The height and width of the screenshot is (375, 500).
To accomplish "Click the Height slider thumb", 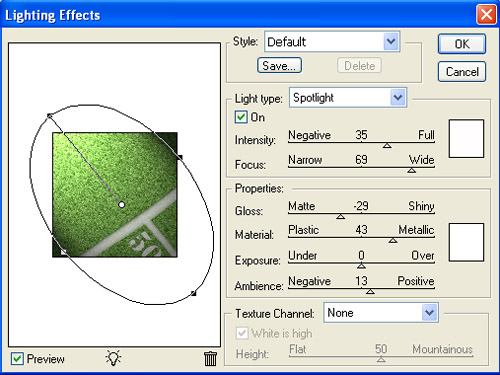I will tap(381, 359).
